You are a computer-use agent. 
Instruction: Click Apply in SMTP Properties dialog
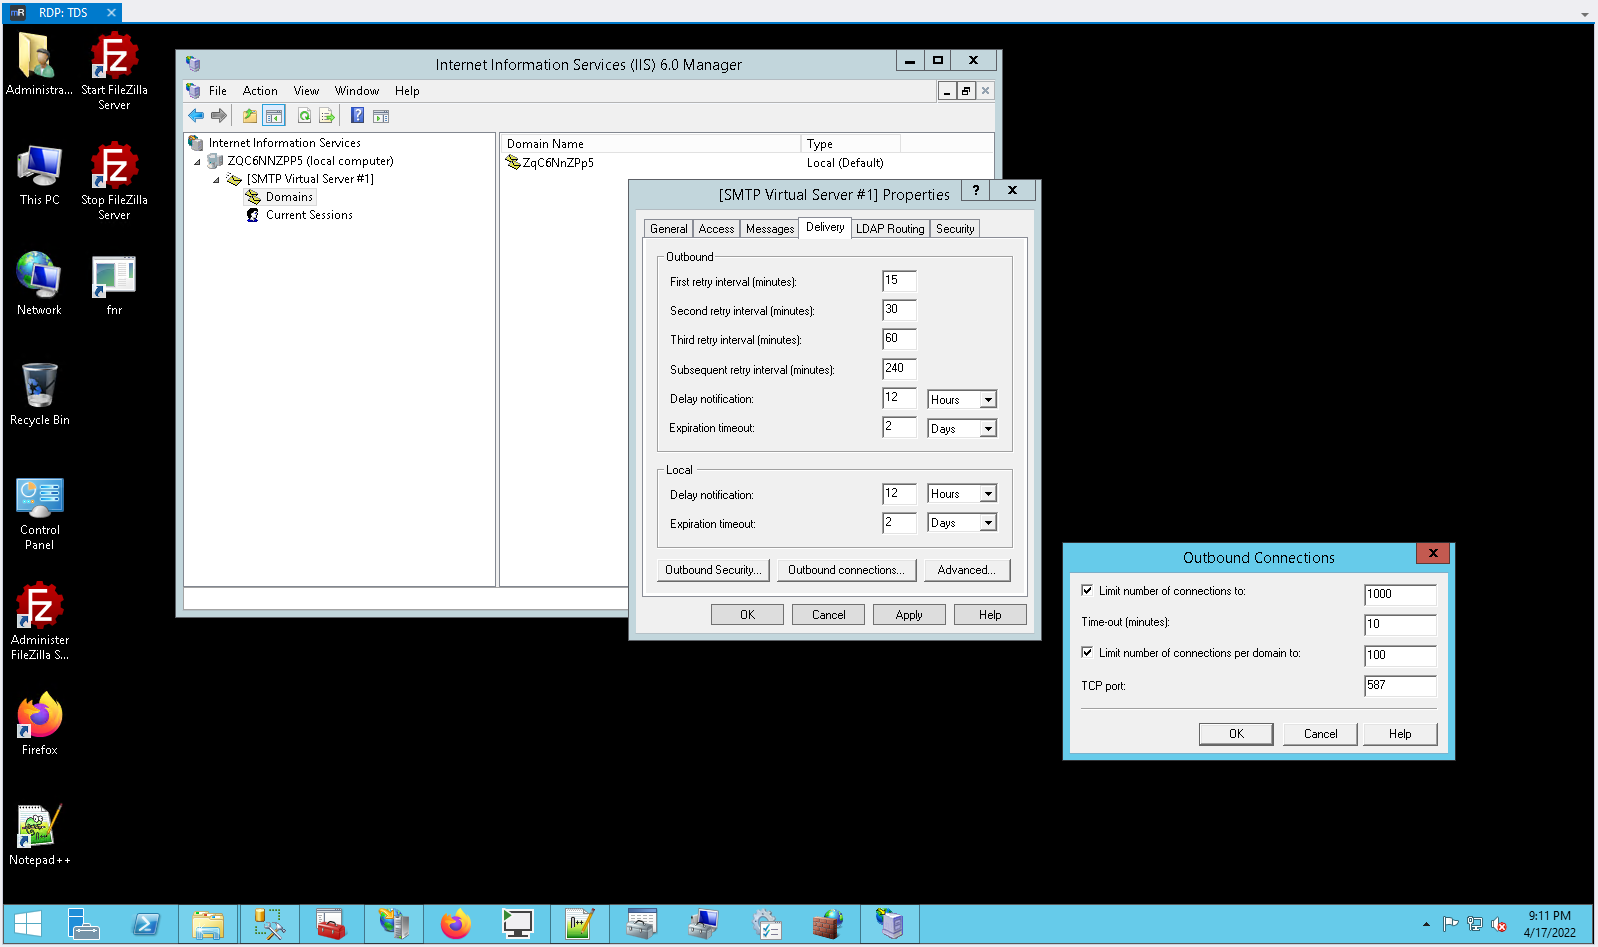click(909, 615)
